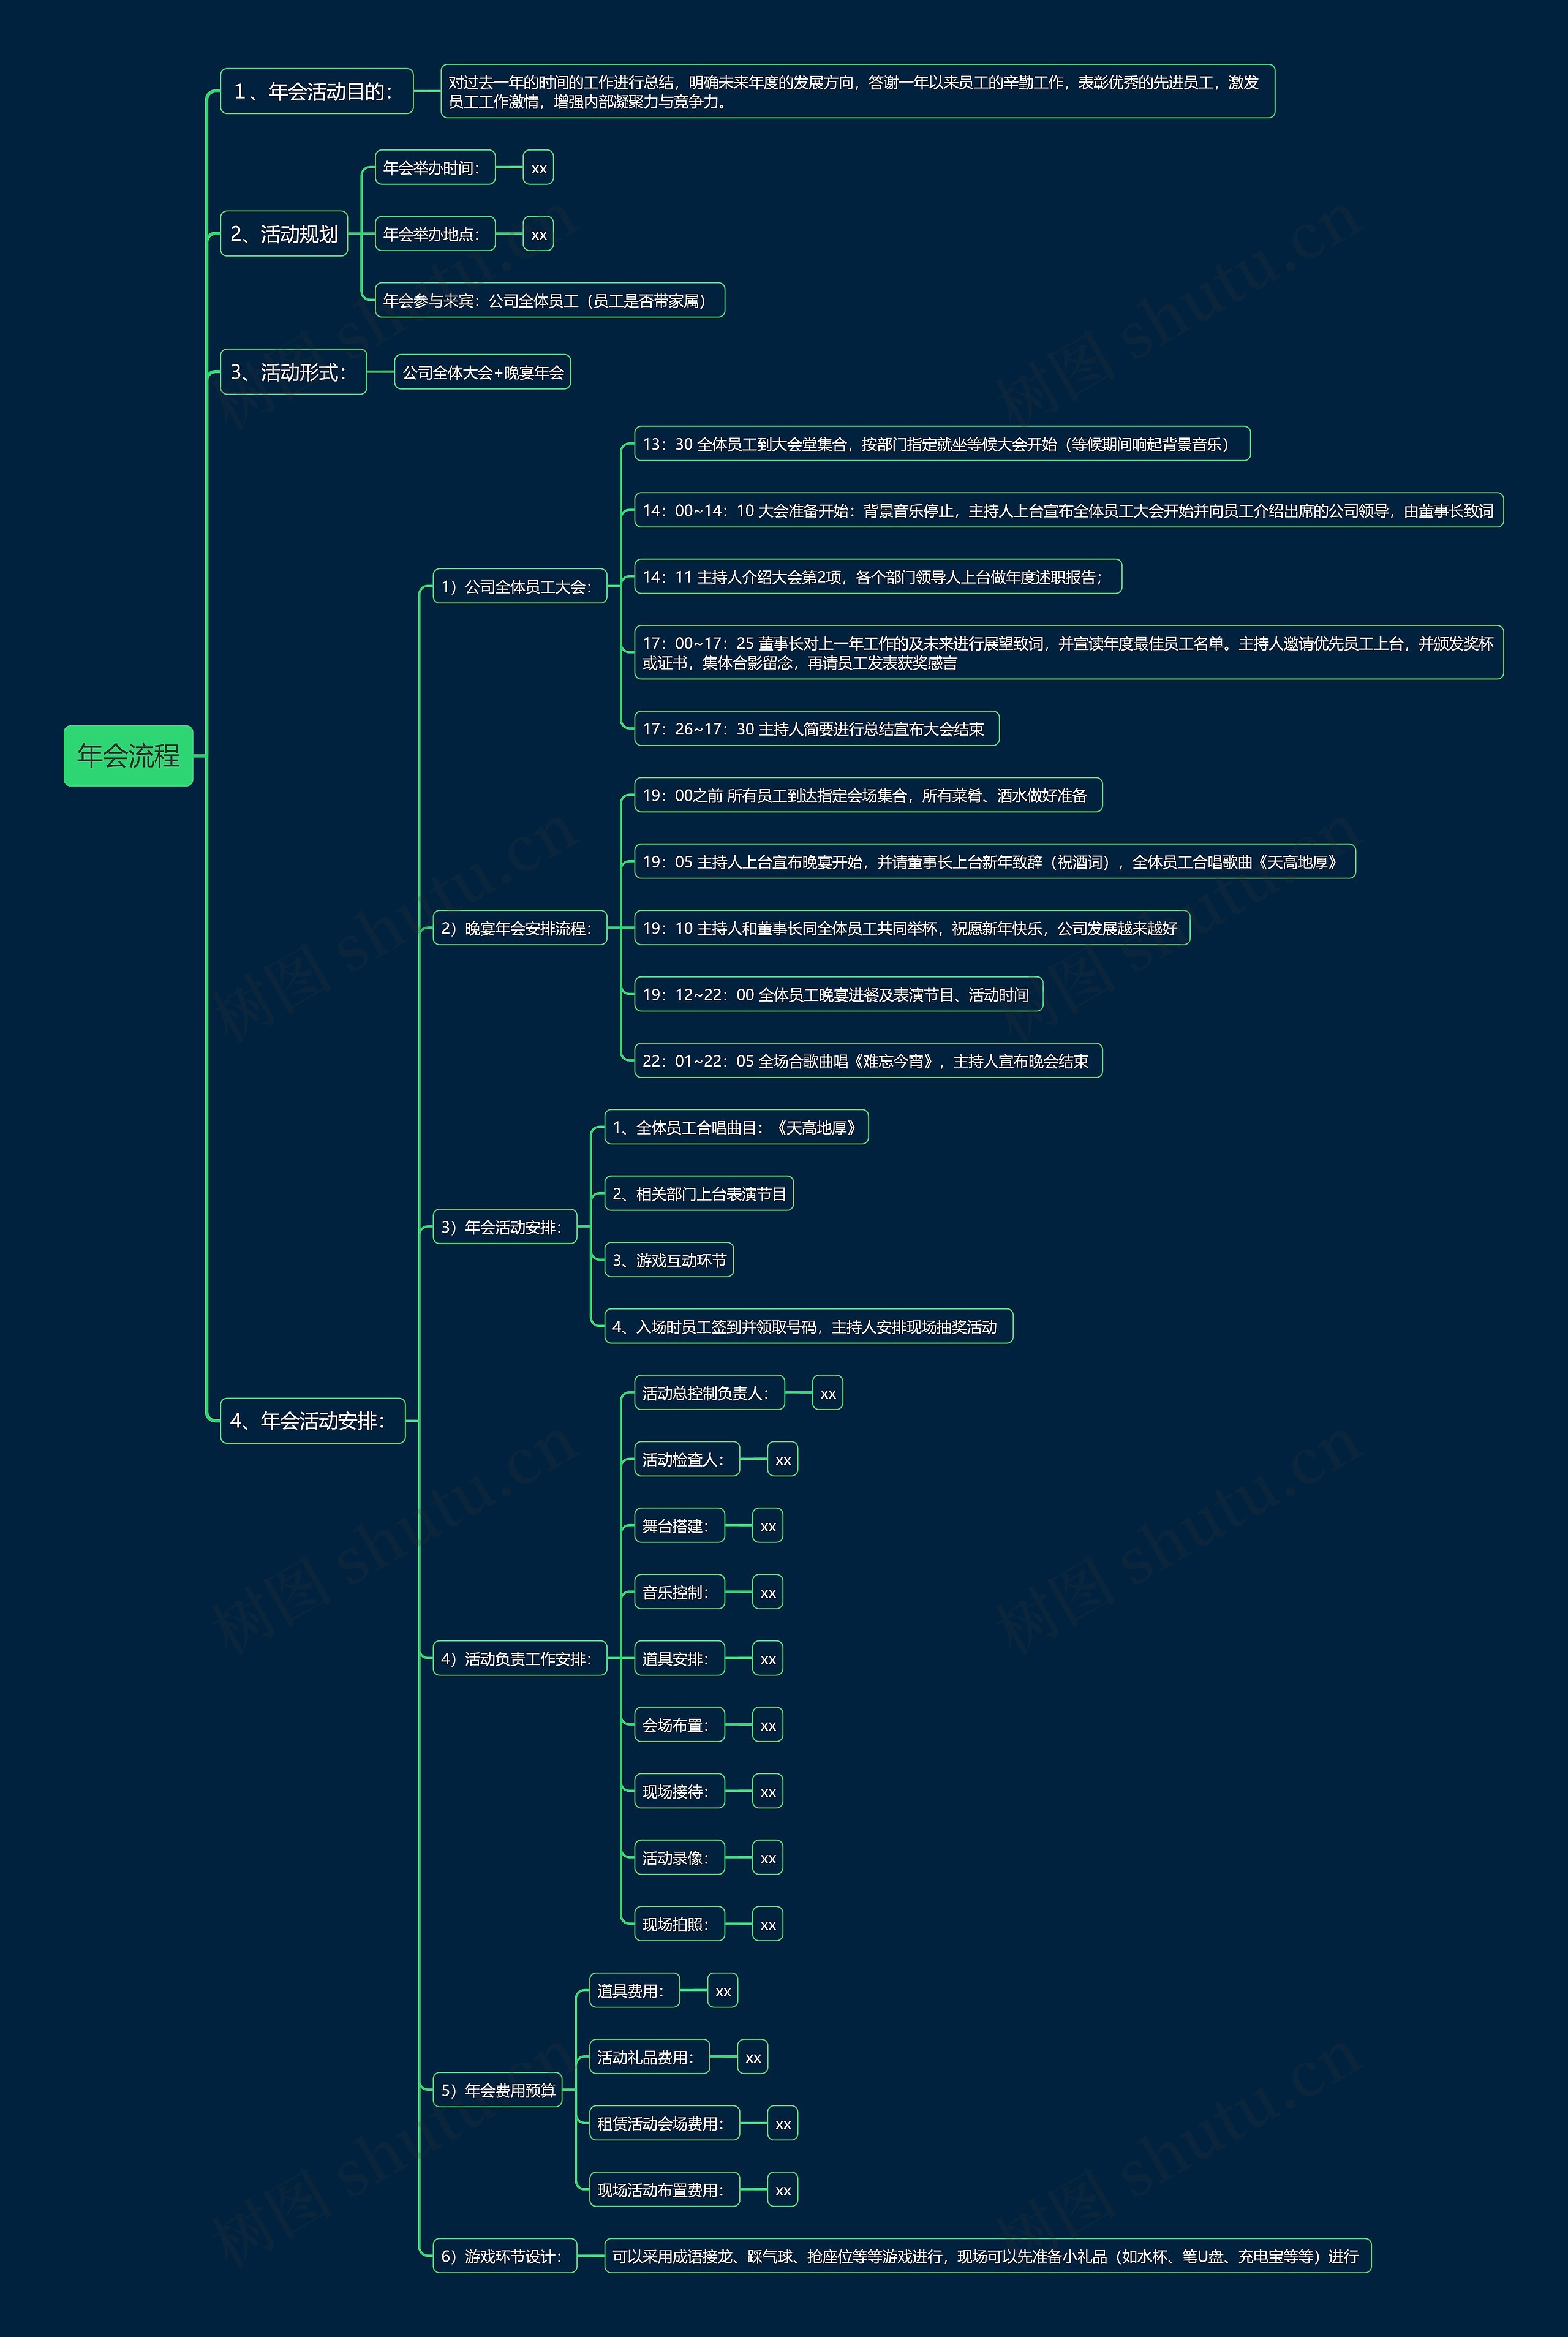The image size is (1568, 2337).
Task: Click the 1、年会活动目的 node
Action: pos(316,91)
